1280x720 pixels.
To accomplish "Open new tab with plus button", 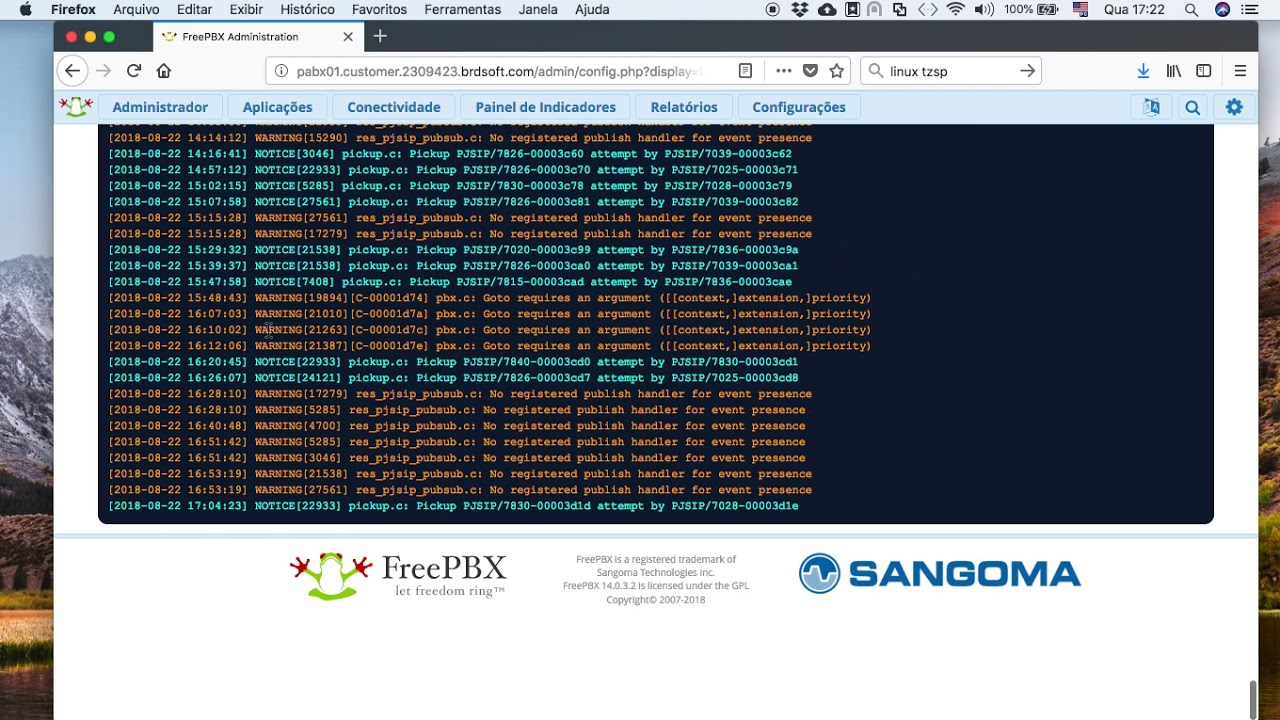I will (x=380, y=36).
